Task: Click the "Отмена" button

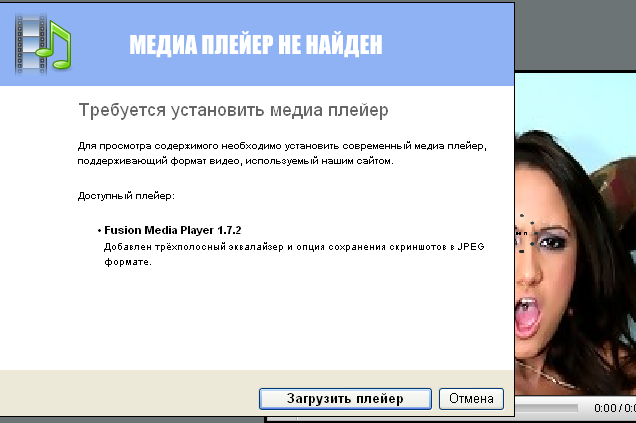Action: (x=471, y=399)
